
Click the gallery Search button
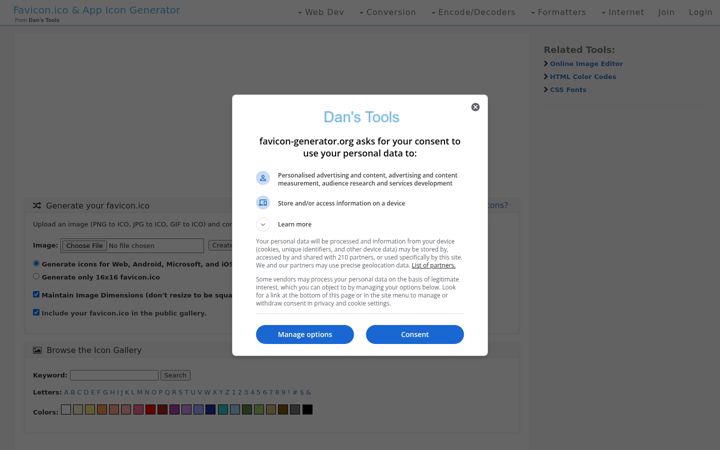pos(175,375)
